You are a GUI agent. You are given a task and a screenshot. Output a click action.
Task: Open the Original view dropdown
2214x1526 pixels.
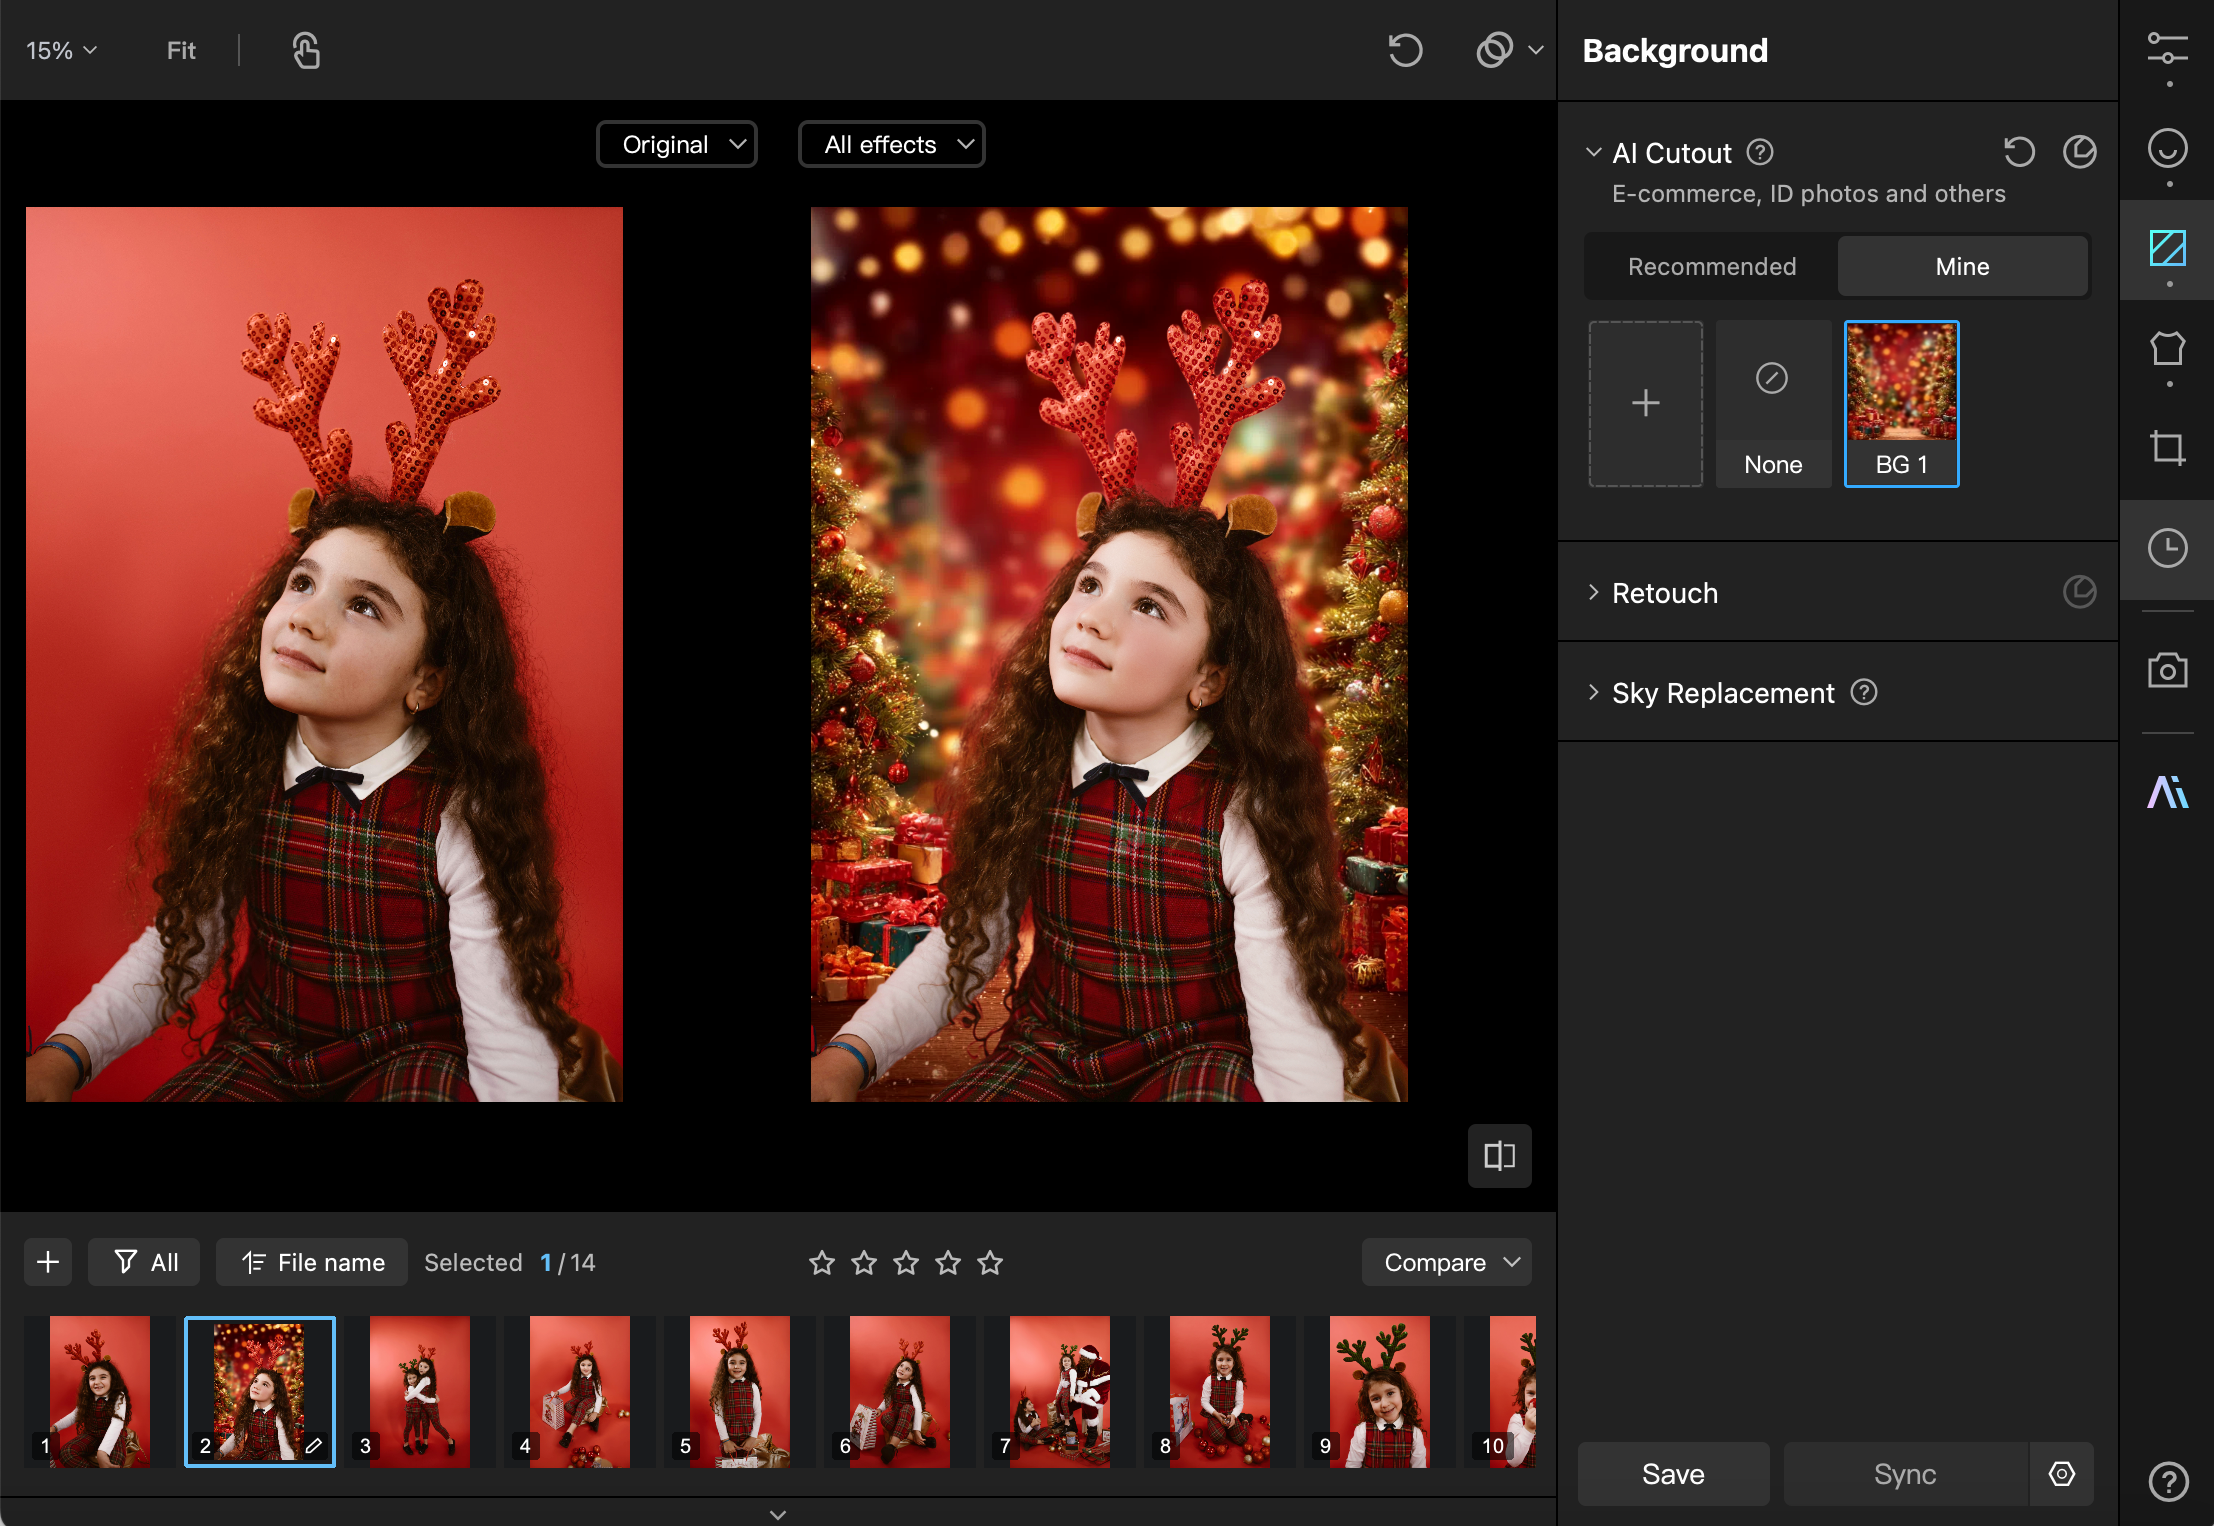677,145
